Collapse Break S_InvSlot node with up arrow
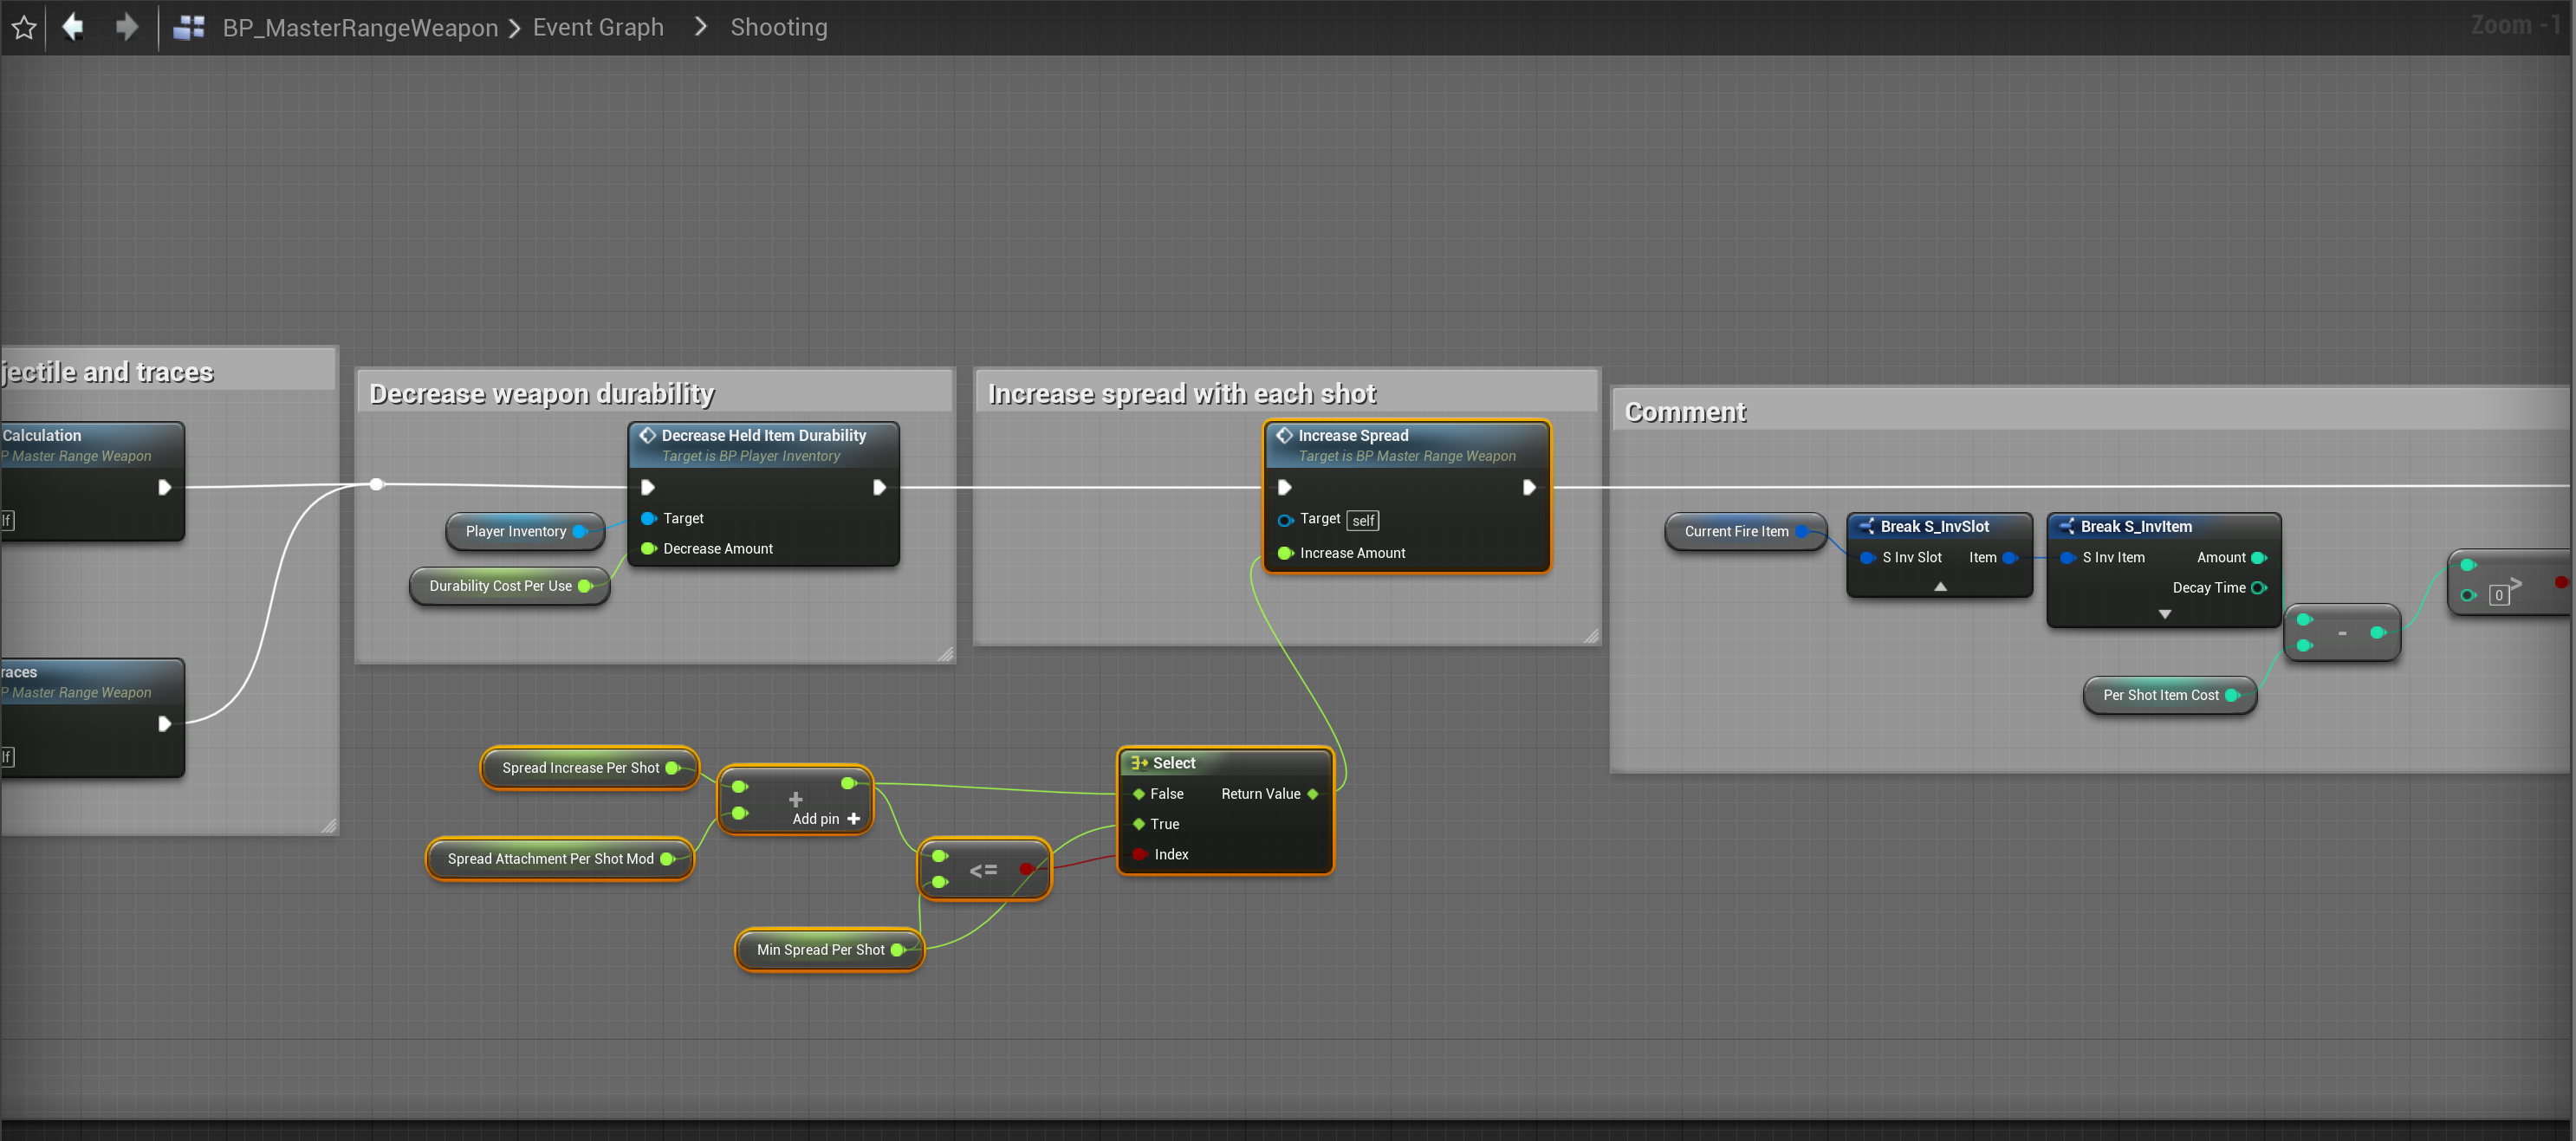This screenshot has height=1141, width=2576. pyautogui.click(x=1940, y=587)
